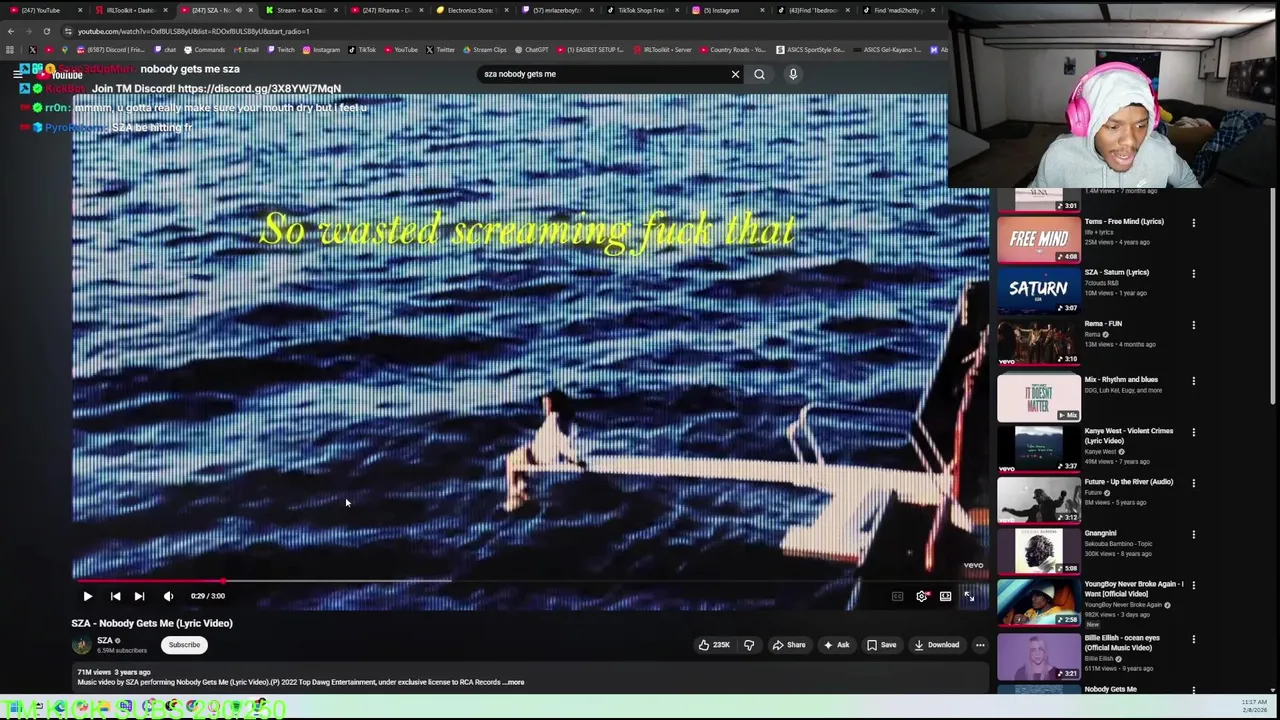Screen dimensions: 1280x720
Task: Save the video to a playlist
Action: tap(881, 645)
